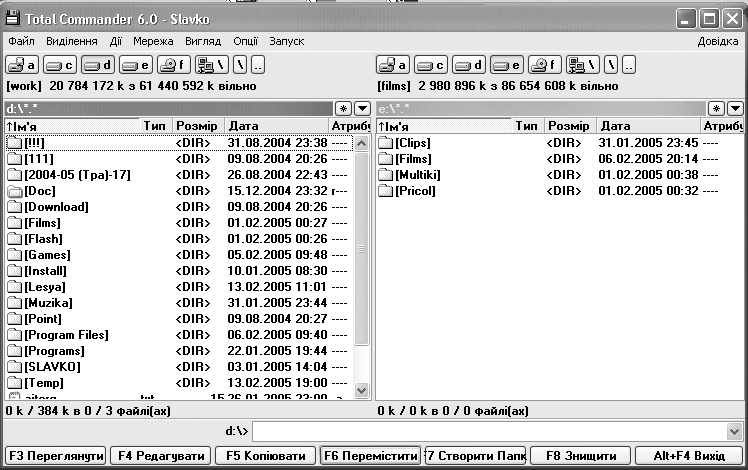The width and height of the screenshot is (748, 470).
Task: Open the Файл menu
Action: click(x=21, y=42)
